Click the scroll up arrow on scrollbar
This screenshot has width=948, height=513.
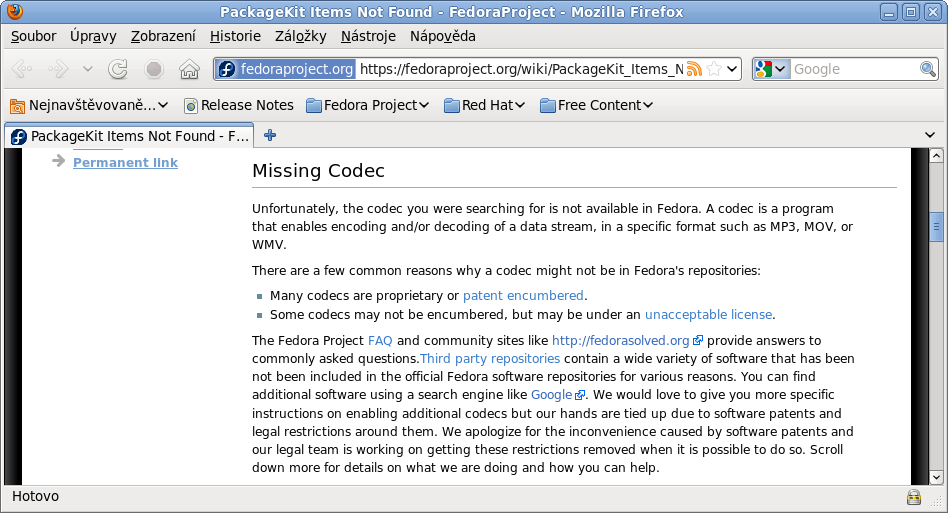936,155
